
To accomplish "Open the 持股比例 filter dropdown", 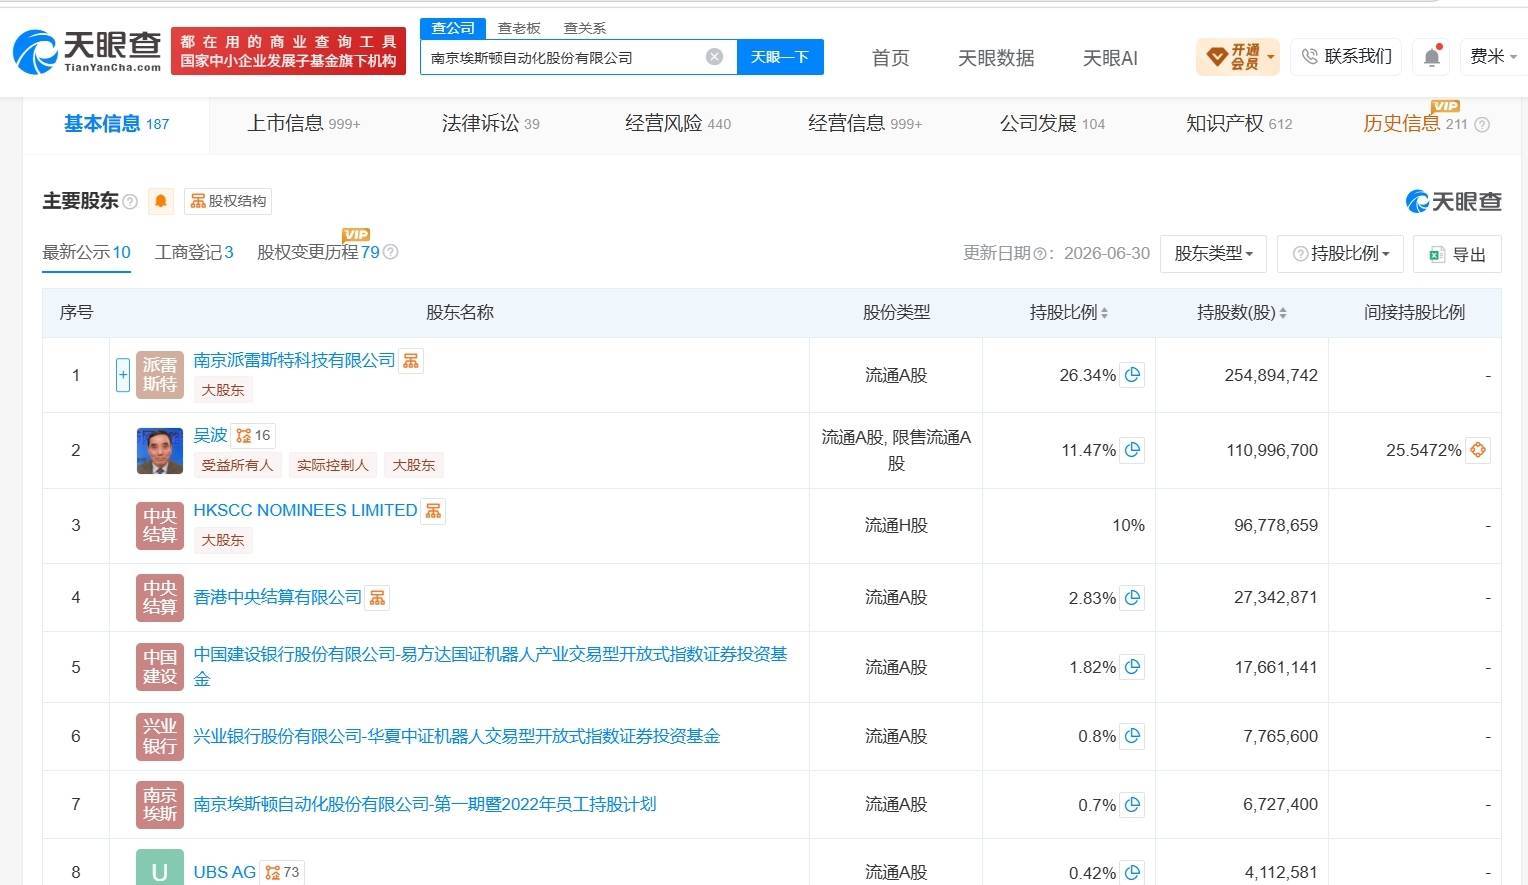I will tap(1341, 254).
